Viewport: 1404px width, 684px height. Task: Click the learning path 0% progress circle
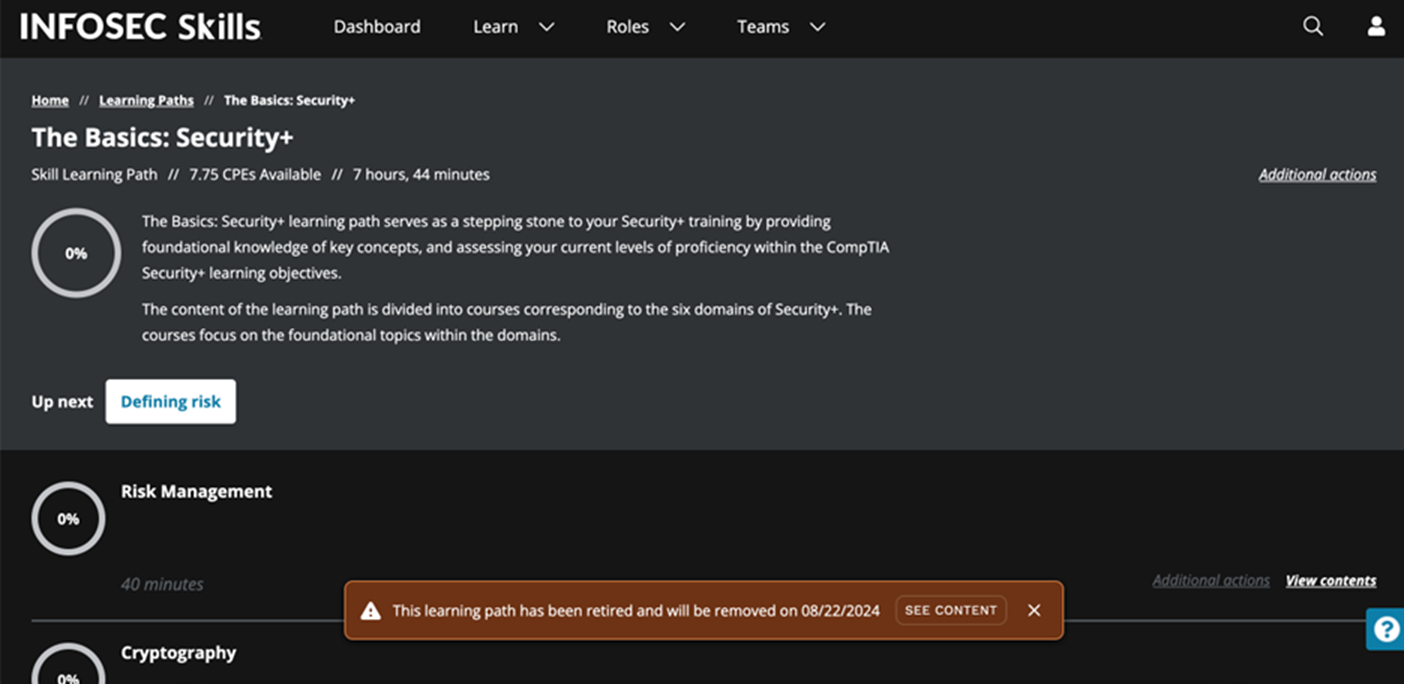76,253
